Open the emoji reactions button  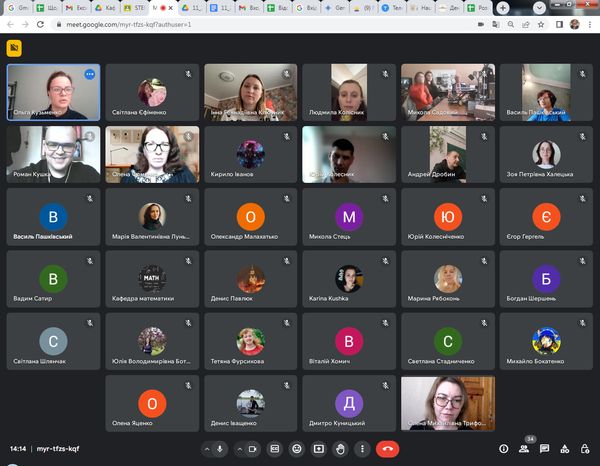pos(296,449)
